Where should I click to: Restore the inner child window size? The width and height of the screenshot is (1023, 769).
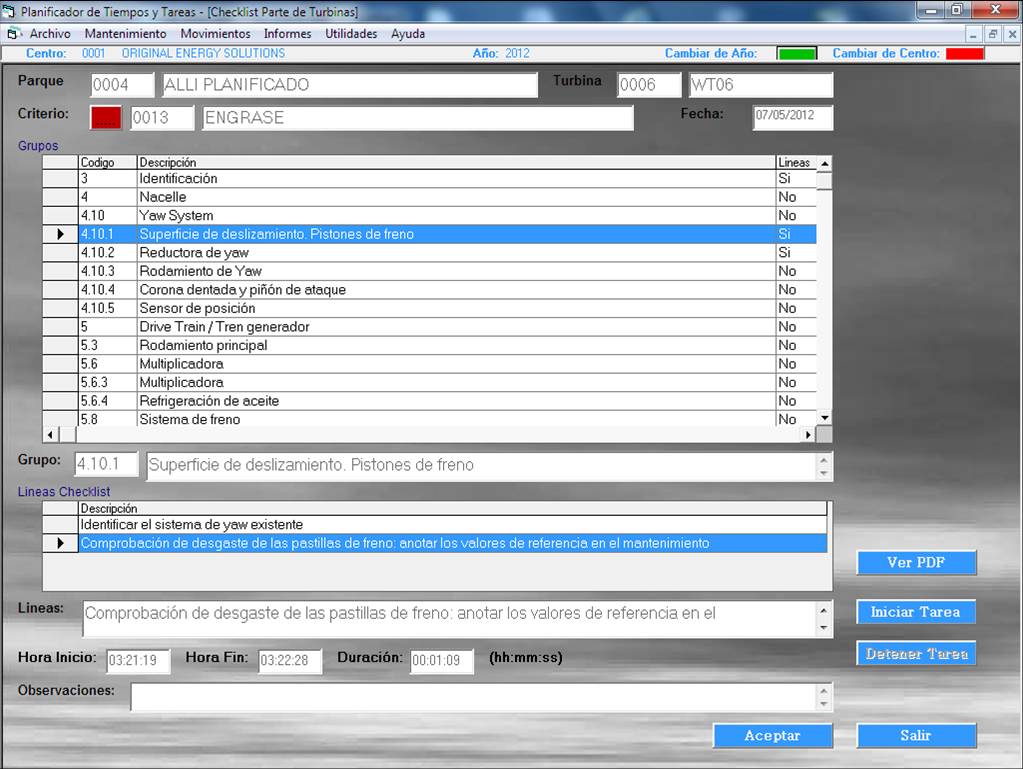click(993, 34)
